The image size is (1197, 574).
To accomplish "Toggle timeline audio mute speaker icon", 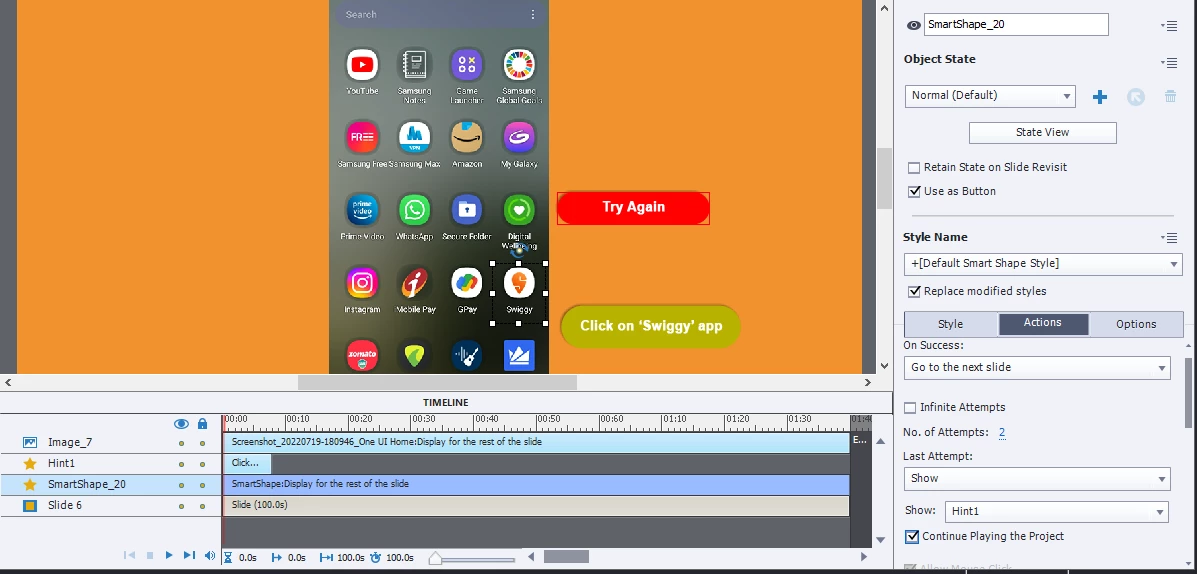I will pos(210,556).
